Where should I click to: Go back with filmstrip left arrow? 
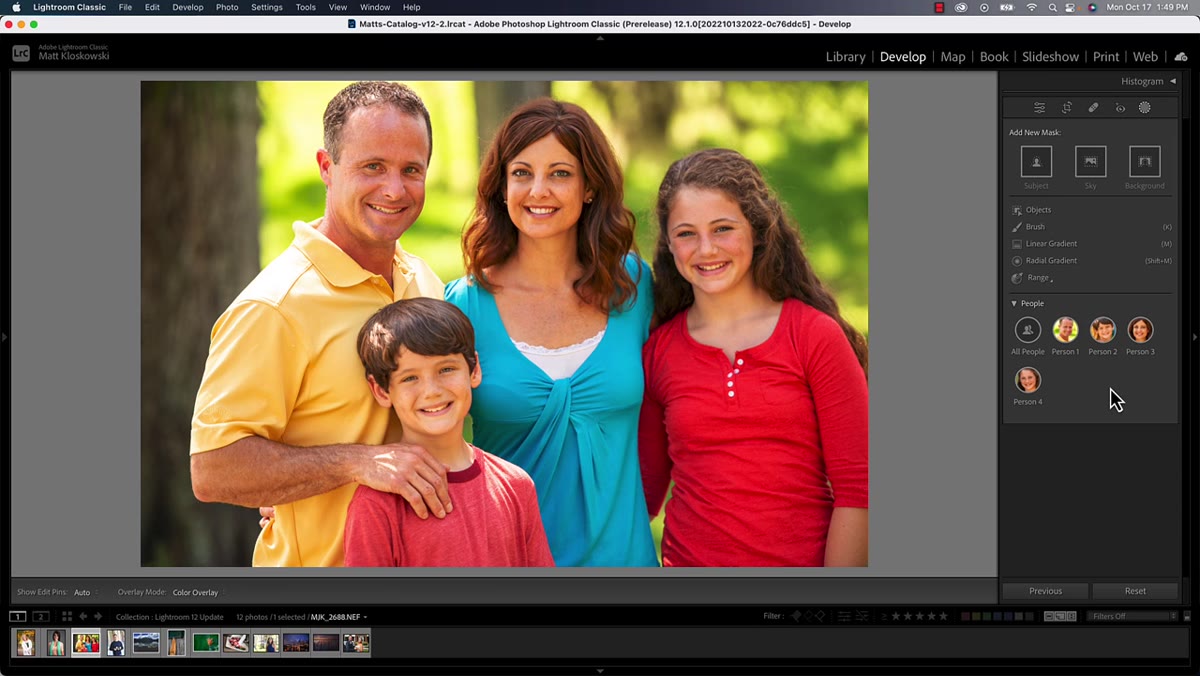pyautogui.click(x=83, y=617)
